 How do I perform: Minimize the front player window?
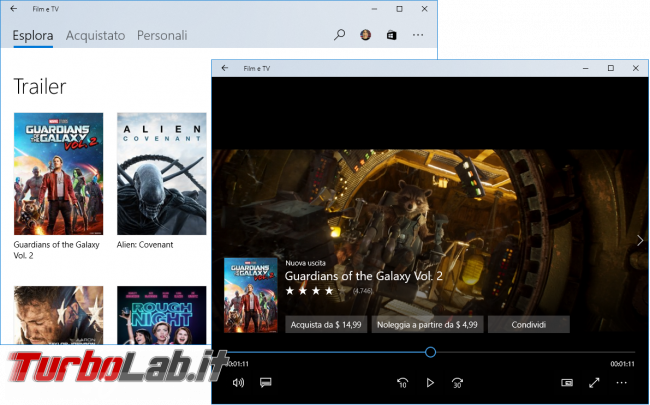pos(585,68)
